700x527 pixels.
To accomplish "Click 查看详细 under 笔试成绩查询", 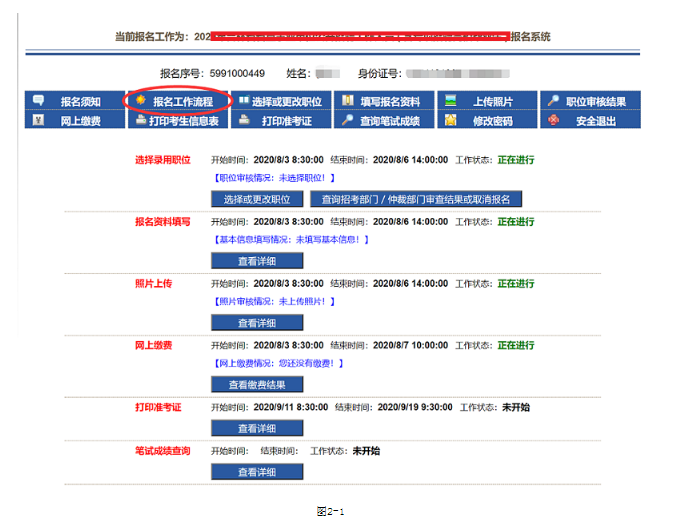I will pyautogui.click(x=257, y=472).
